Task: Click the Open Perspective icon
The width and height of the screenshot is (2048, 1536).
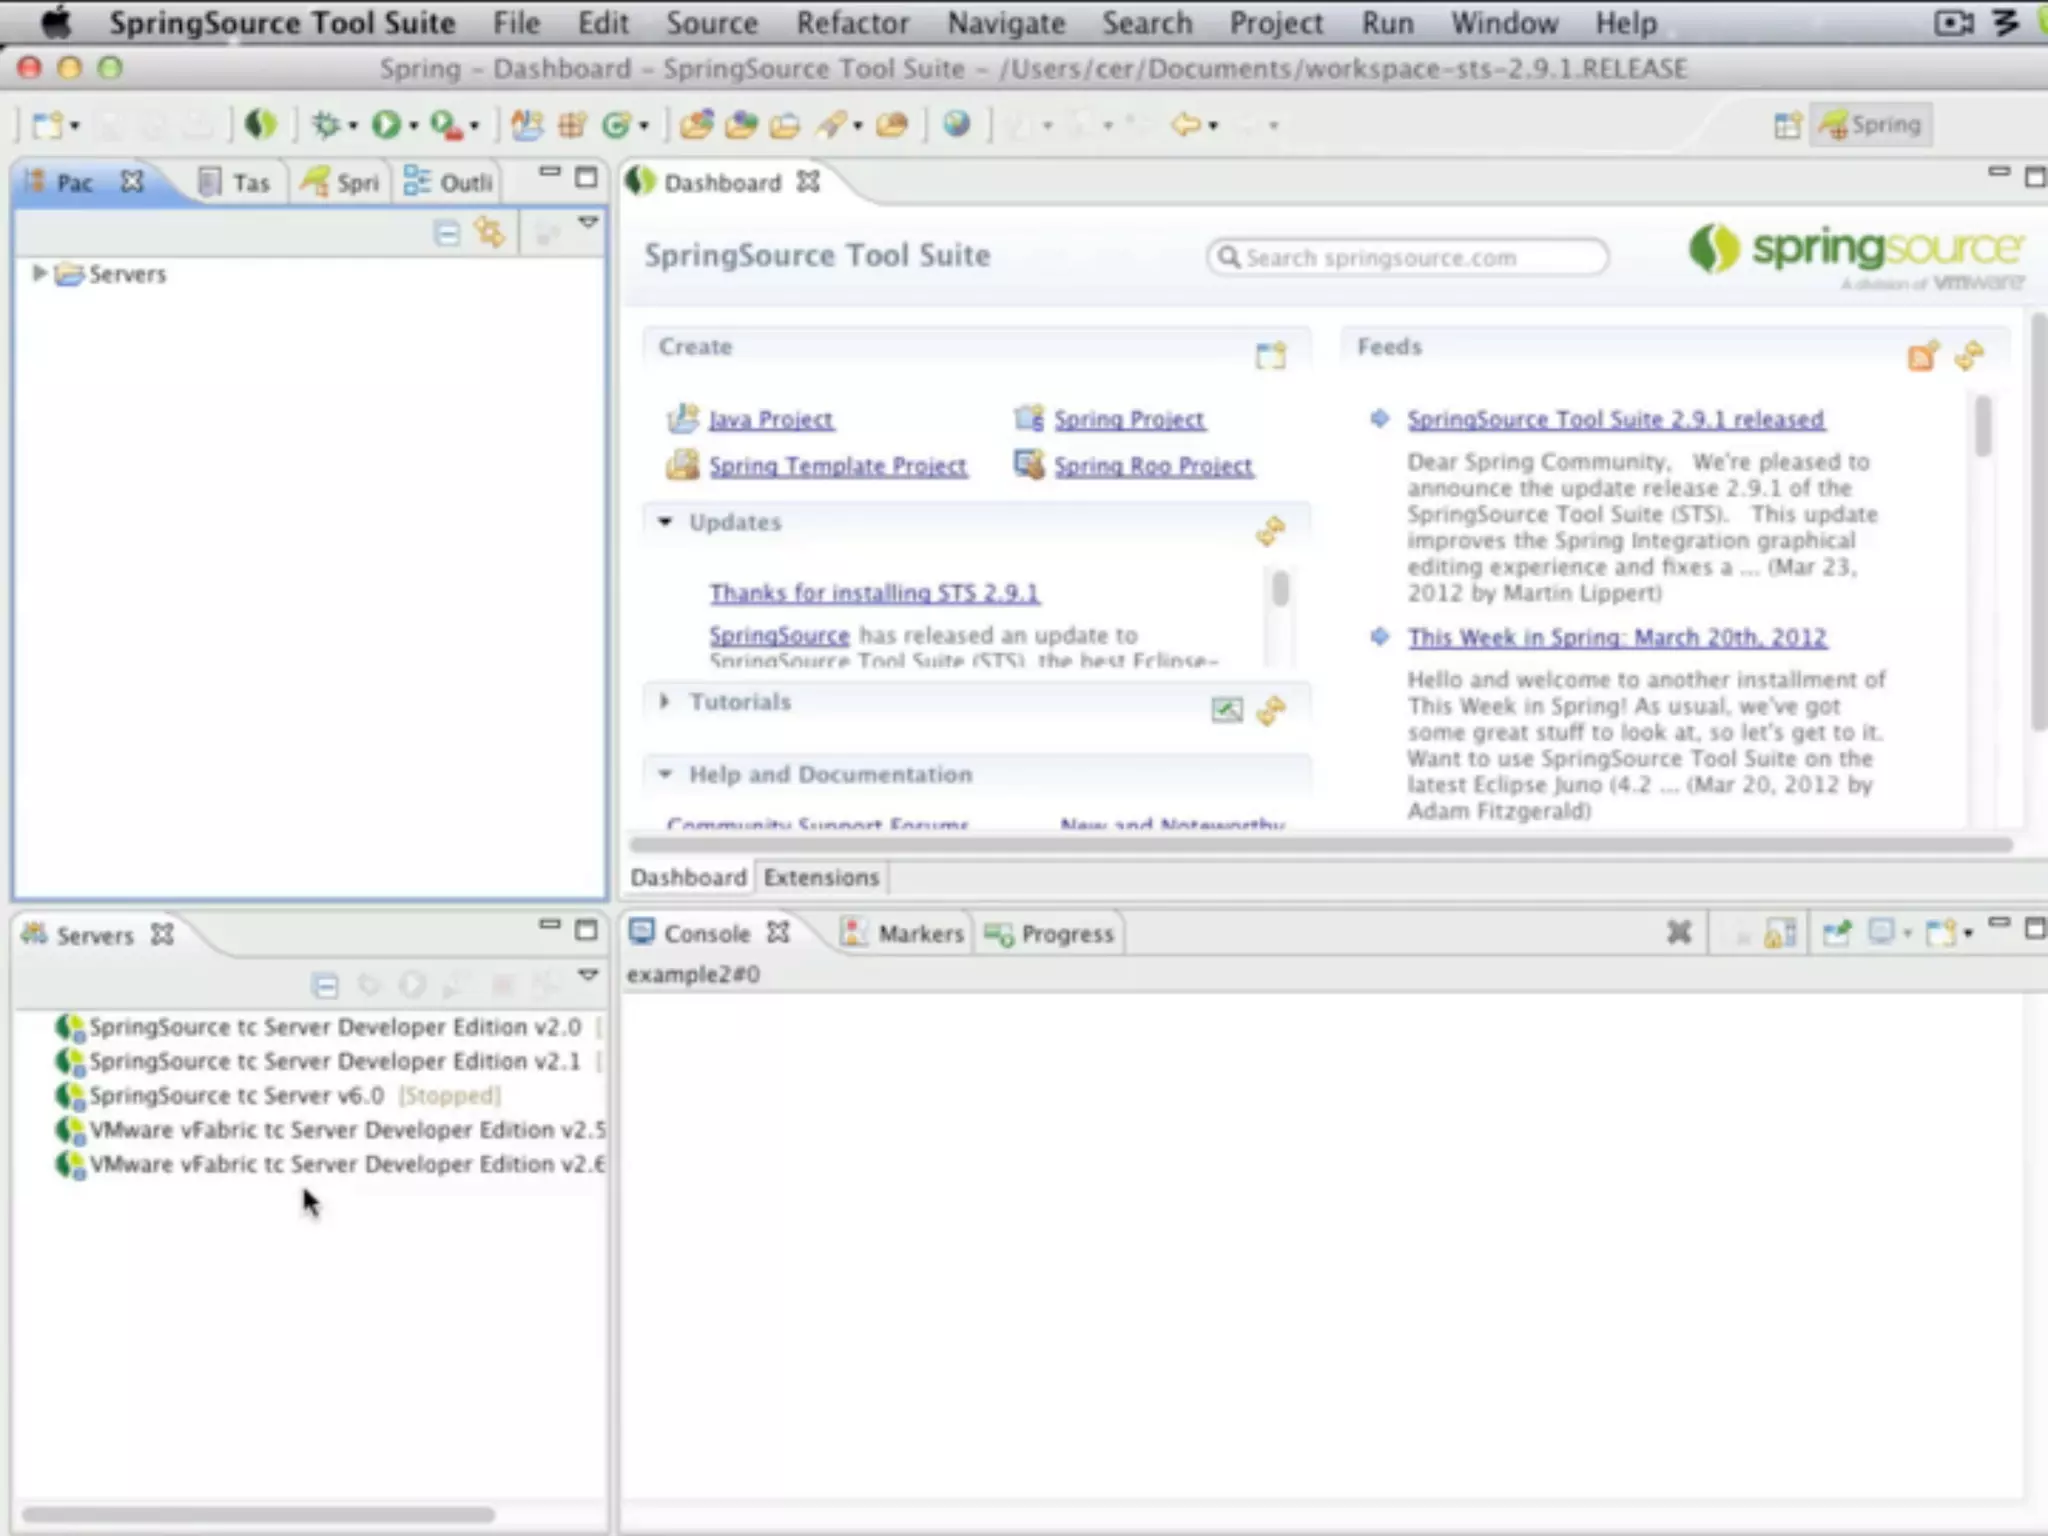Action: tap(1787, 125)
